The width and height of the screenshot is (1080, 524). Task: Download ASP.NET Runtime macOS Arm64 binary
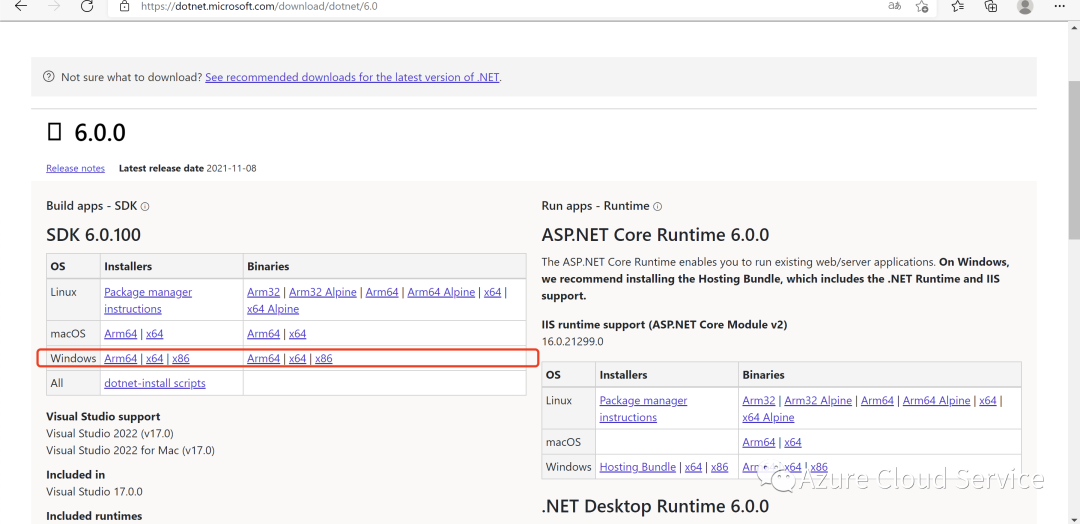coord(759,442)
